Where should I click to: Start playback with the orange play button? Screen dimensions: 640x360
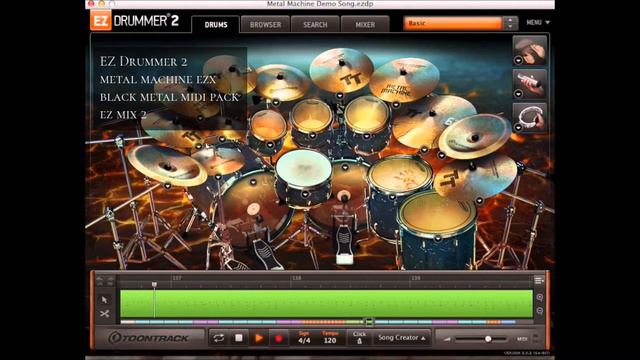click(x=259, y=338)
